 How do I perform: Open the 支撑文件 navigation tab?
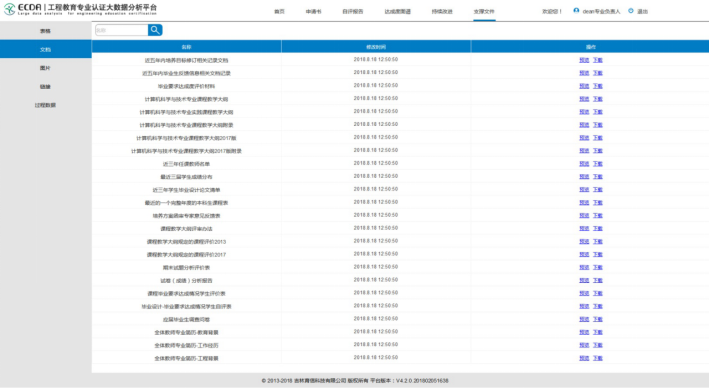click(484, 11)
